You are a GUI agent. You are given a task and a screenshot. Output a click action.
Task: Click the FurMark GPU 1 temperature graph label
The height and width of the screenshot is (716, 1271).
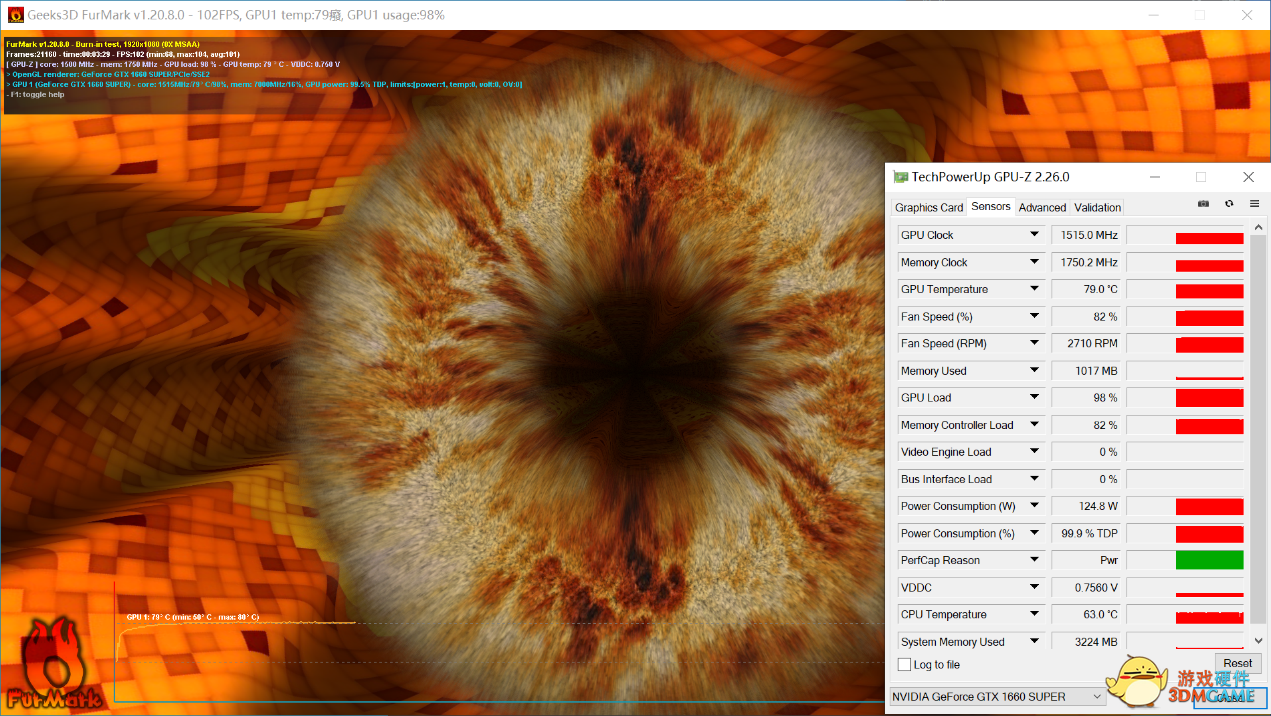(193, 617)
